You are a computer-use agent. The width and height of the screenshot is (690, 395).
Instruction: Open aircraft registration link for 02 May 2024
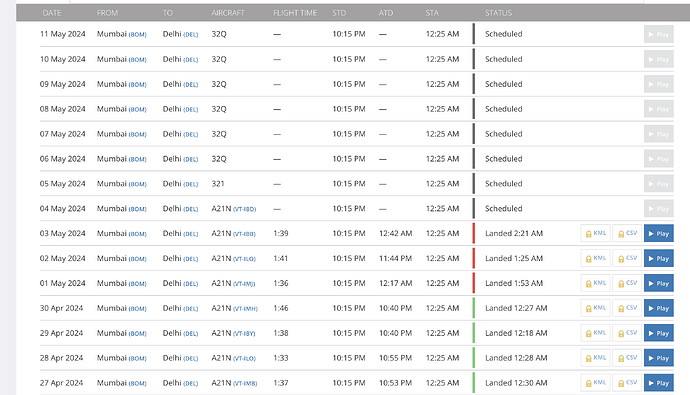244,259
